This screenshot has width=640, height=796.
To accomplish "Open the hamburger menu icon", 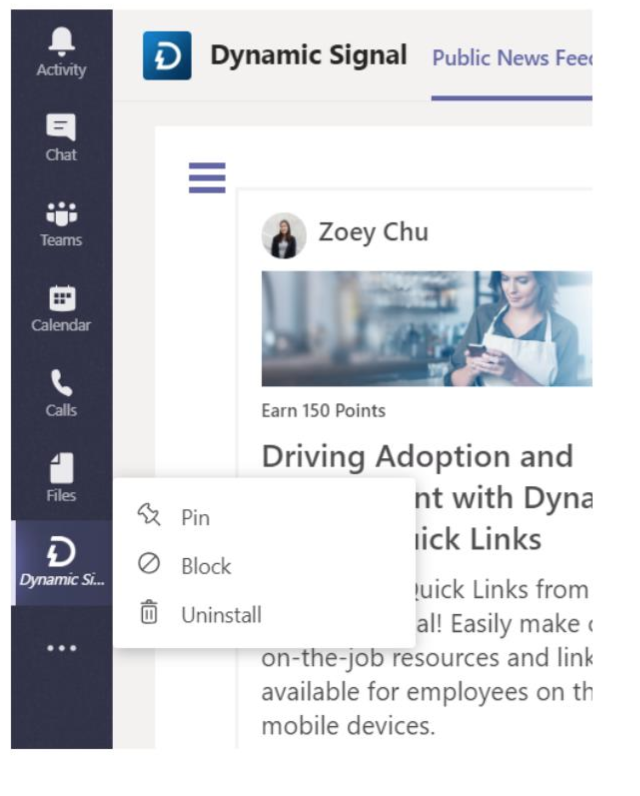I will click(x=207, y=178).
